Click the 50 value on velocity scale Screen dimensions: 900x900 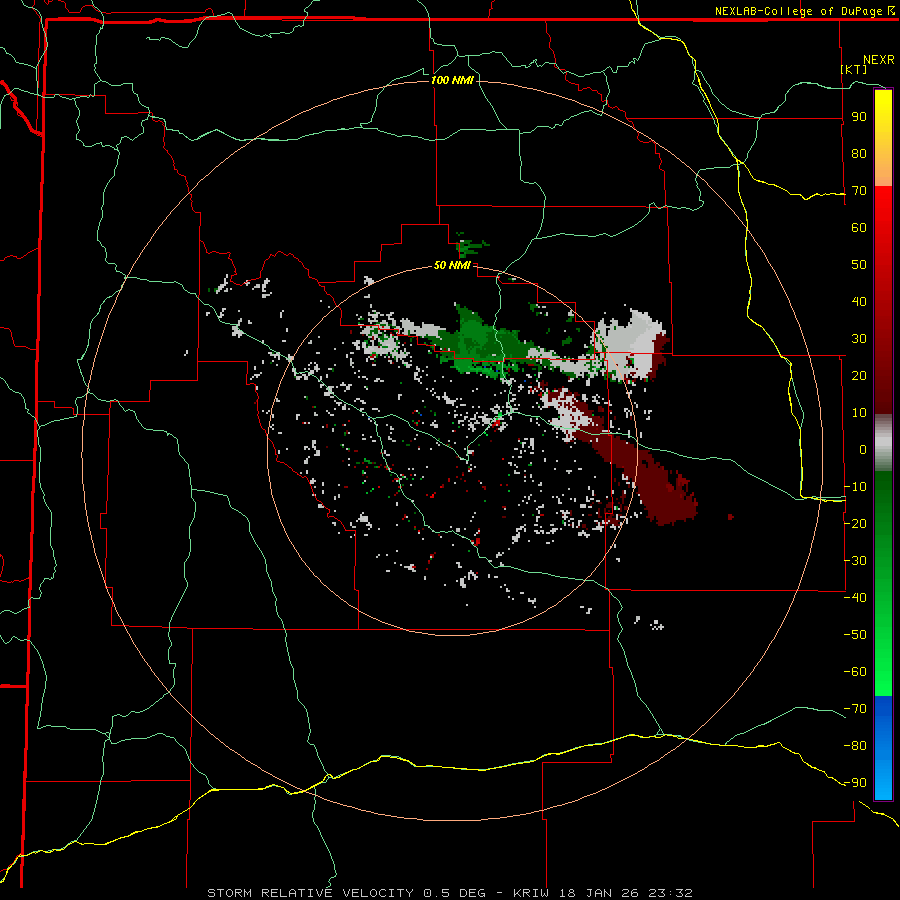859,265
